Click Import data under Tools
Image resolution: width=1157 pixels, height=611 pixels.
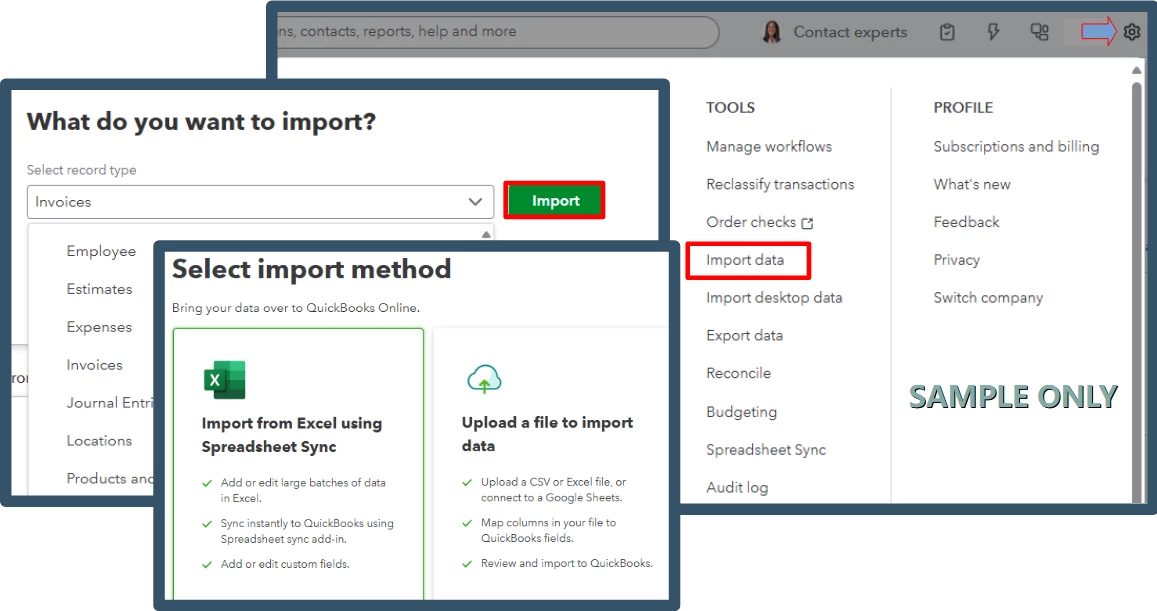tap(745, 260)
